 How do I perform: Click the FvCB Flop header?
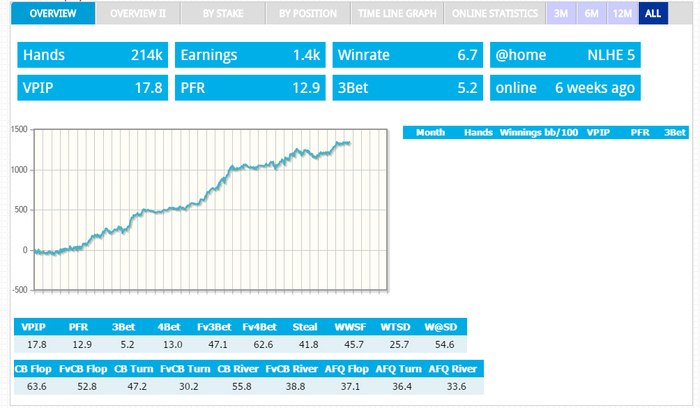(x=83, y=369)
